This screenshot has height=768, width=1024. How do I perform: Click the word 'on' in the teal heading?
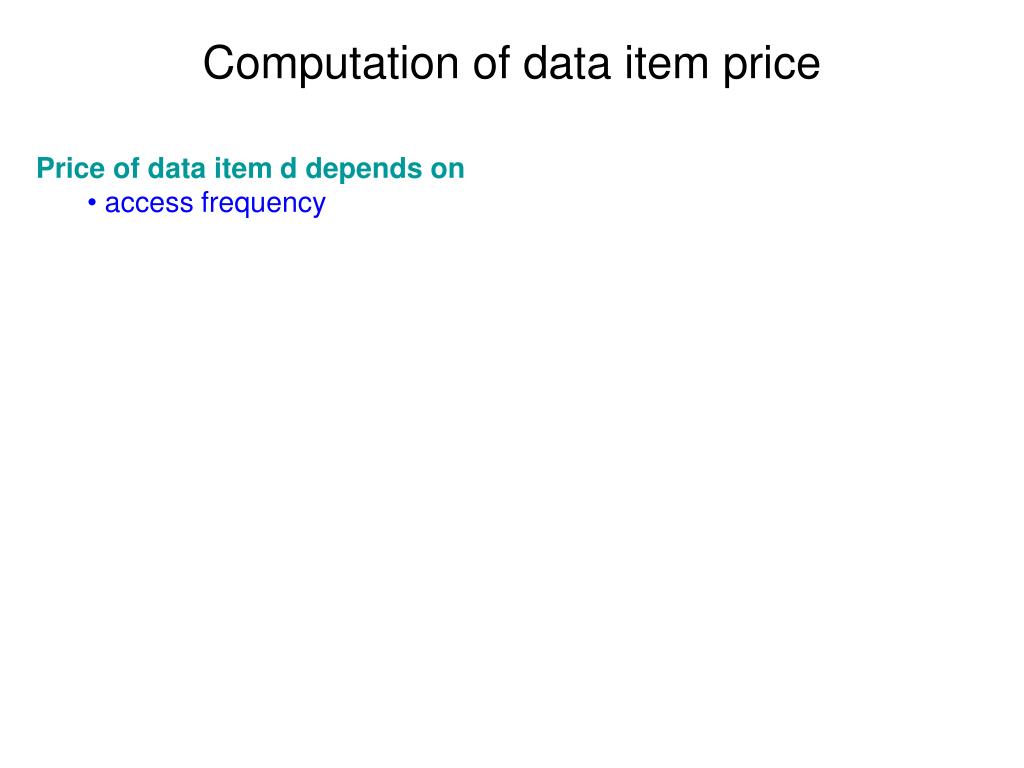tap(448, 169)
